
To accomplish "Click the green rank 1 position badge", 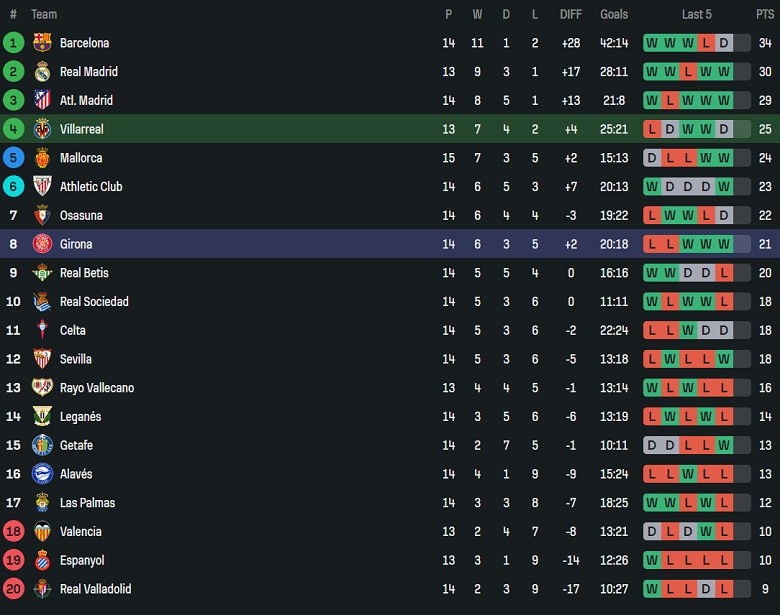I will (x=13, y=43).
